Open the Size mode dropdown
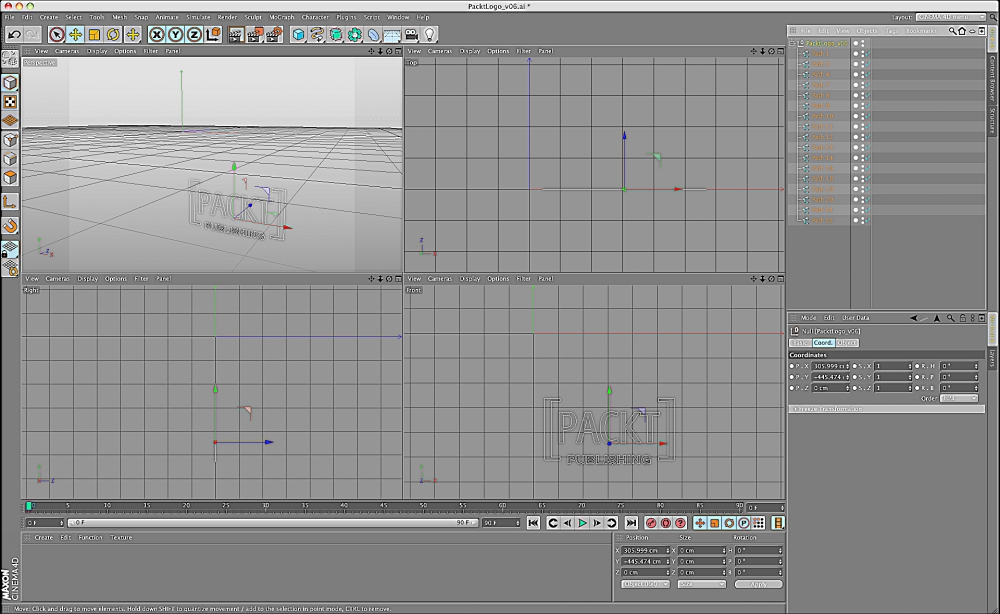1000x614 pixels. point(702,584)
